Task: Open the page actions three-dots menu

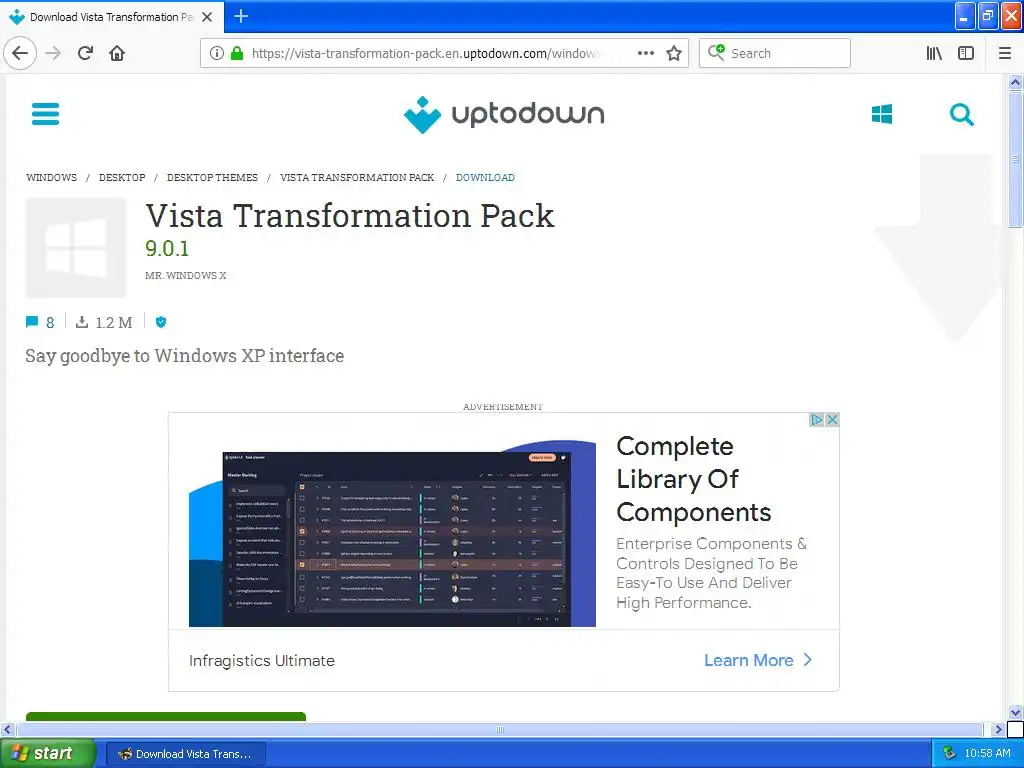Action: [646, 53]
